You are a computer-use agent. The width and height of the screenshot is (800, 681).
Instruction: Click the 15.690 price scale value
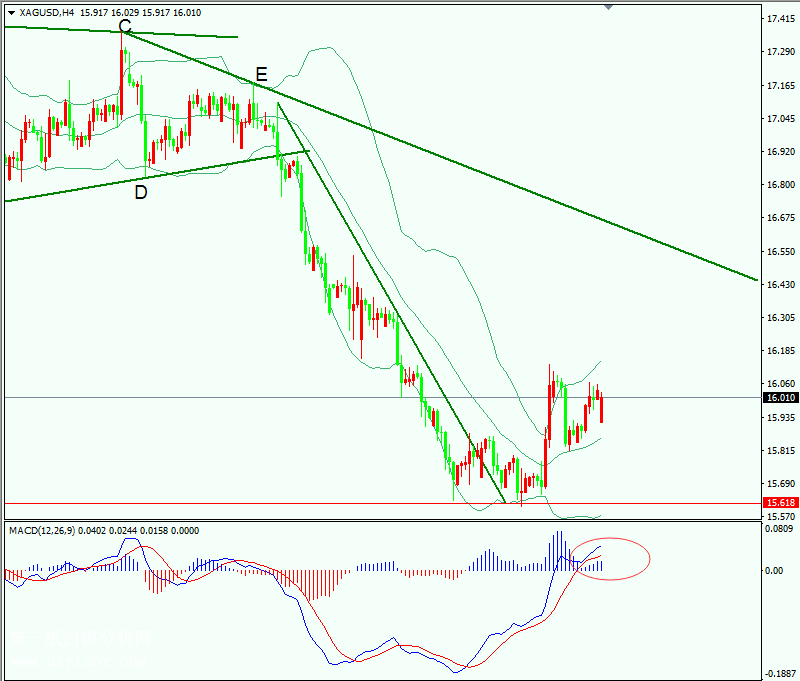click(x=781, y=483)
